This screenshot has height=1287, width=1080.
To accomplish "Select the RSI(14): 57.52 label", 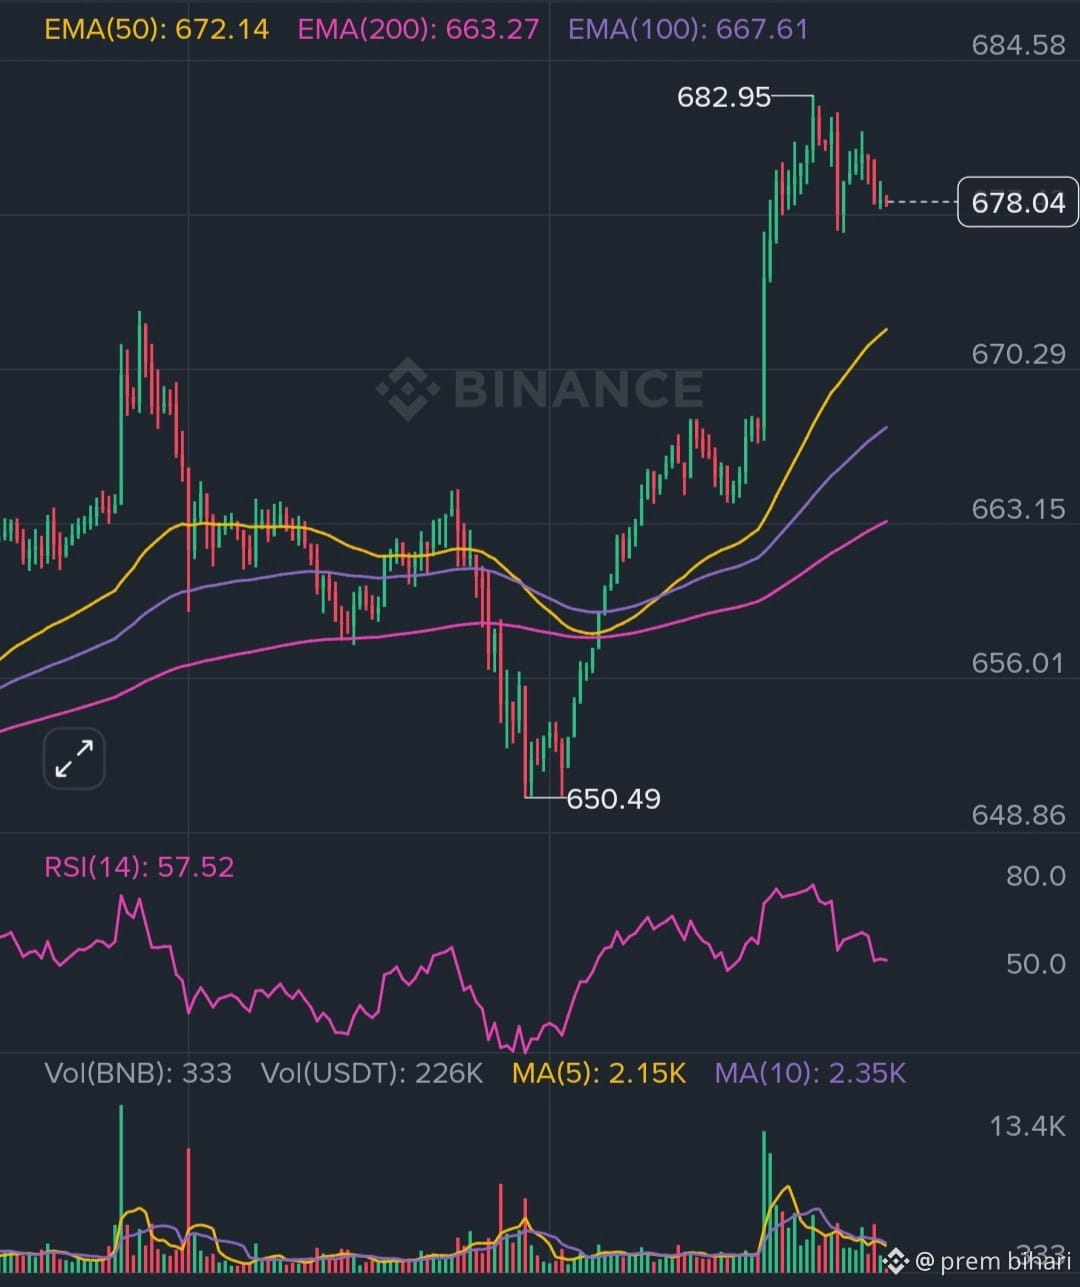I will [139, 866].
